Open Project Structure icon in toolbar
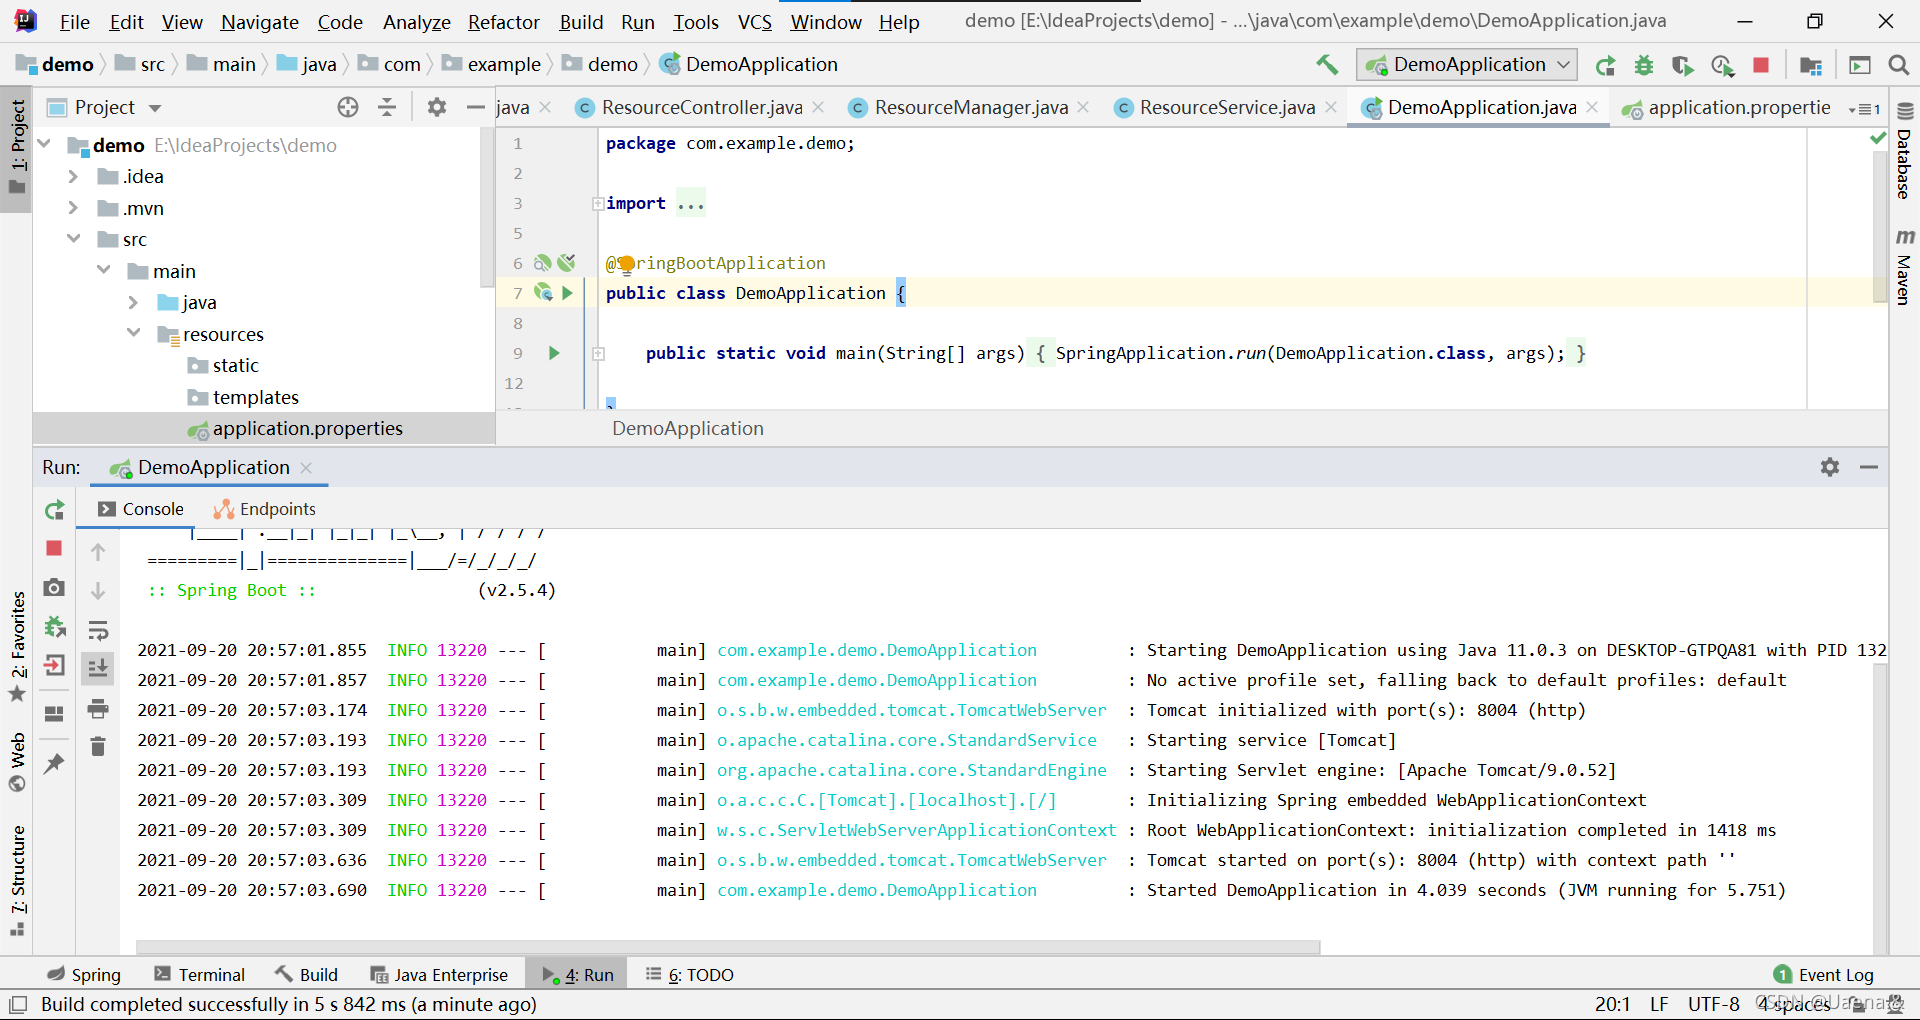The width and height of the screenshot is (1920, 1020). click(x=1811, y=65)
